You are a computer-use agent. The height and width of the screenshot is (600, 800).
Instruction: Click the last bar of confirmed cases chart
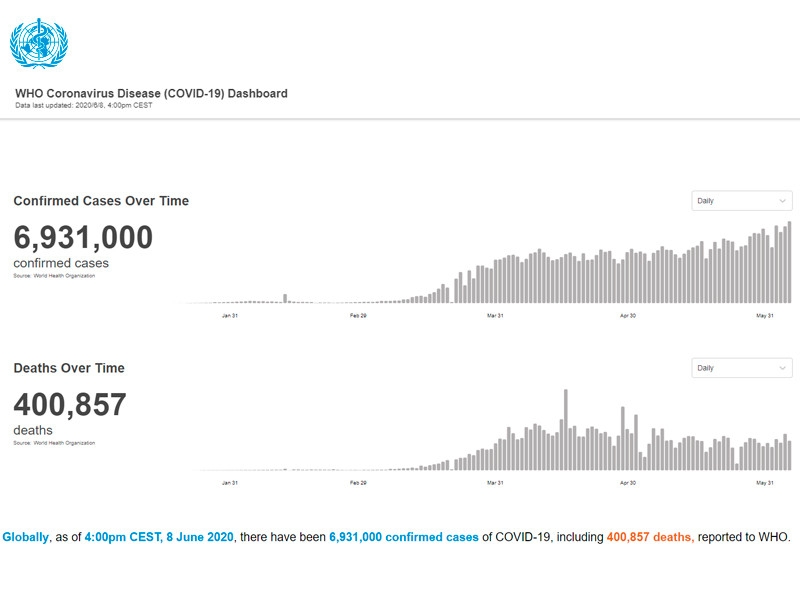click(x=790, y=262)
